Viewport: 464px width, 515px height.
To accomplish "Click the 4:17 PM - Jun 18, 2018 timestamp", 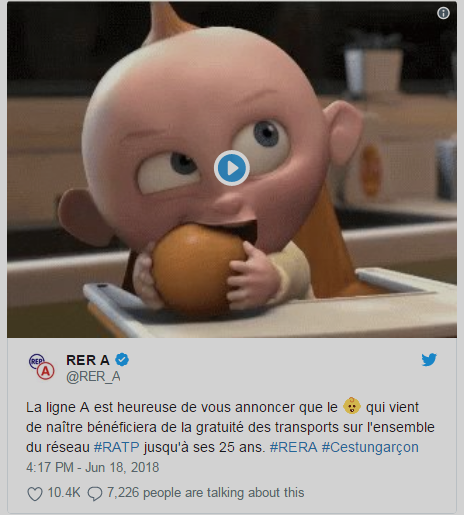I will pyautogui.click(x=93, y=467).
